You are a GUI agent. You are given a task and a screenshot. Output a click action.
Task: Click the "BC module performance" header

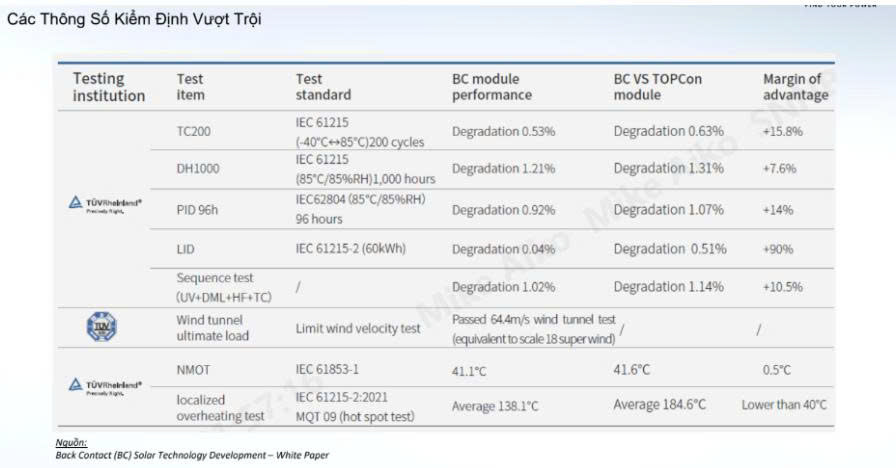tap(492, 87)
